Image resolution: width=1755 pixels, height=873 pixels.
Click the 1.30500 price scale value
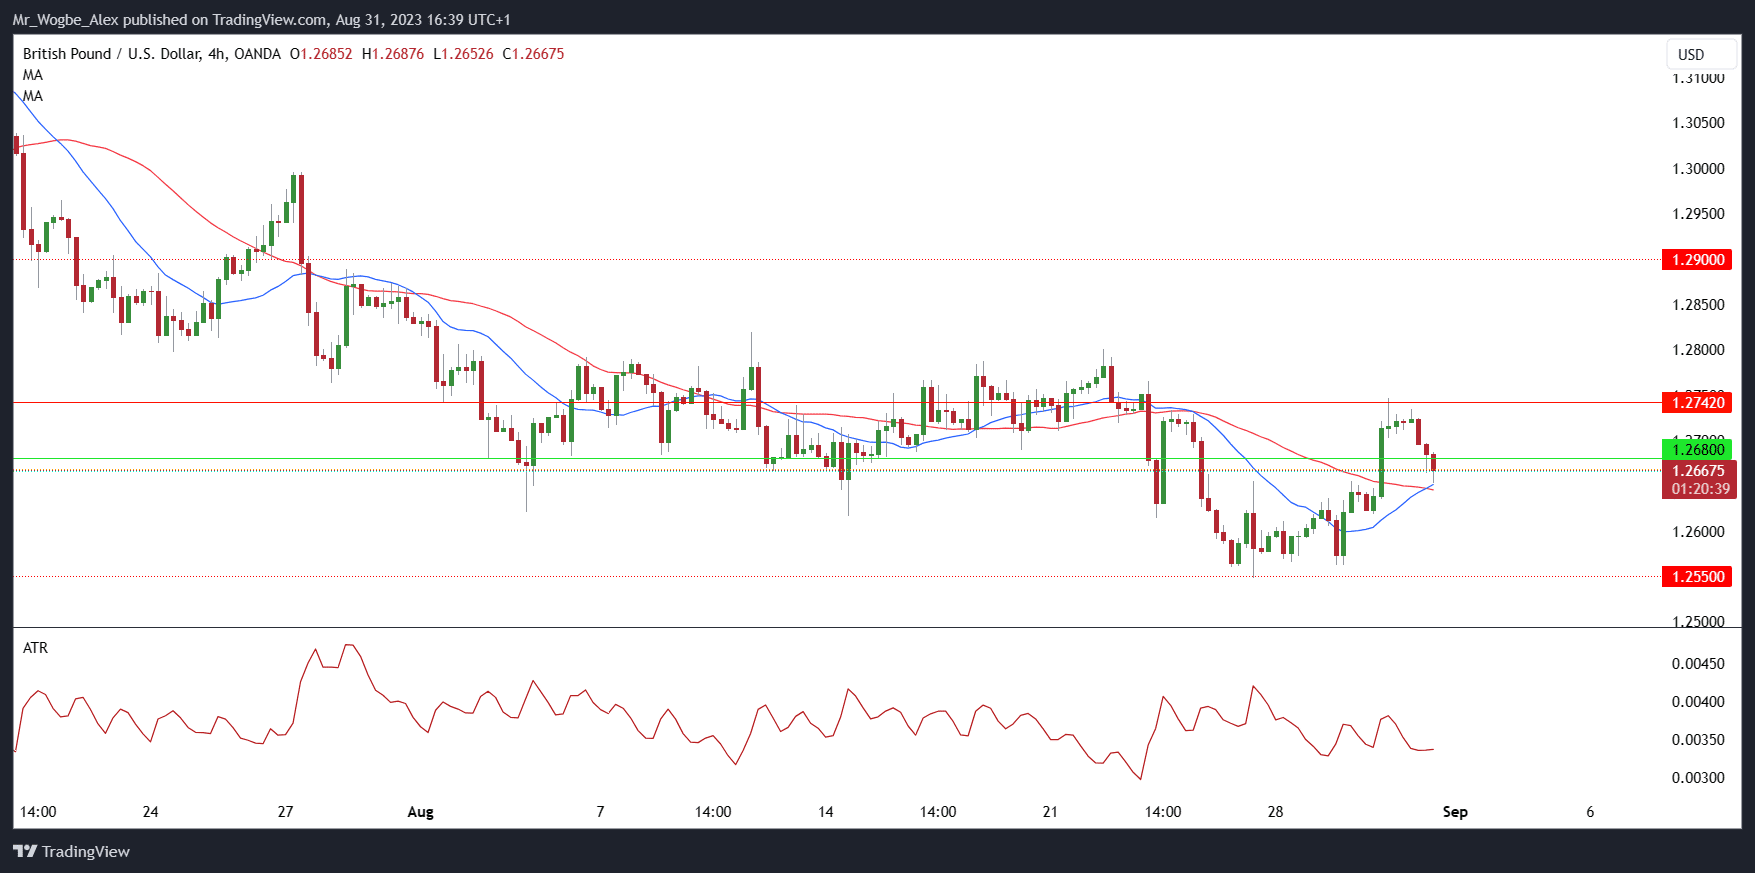1698,123
